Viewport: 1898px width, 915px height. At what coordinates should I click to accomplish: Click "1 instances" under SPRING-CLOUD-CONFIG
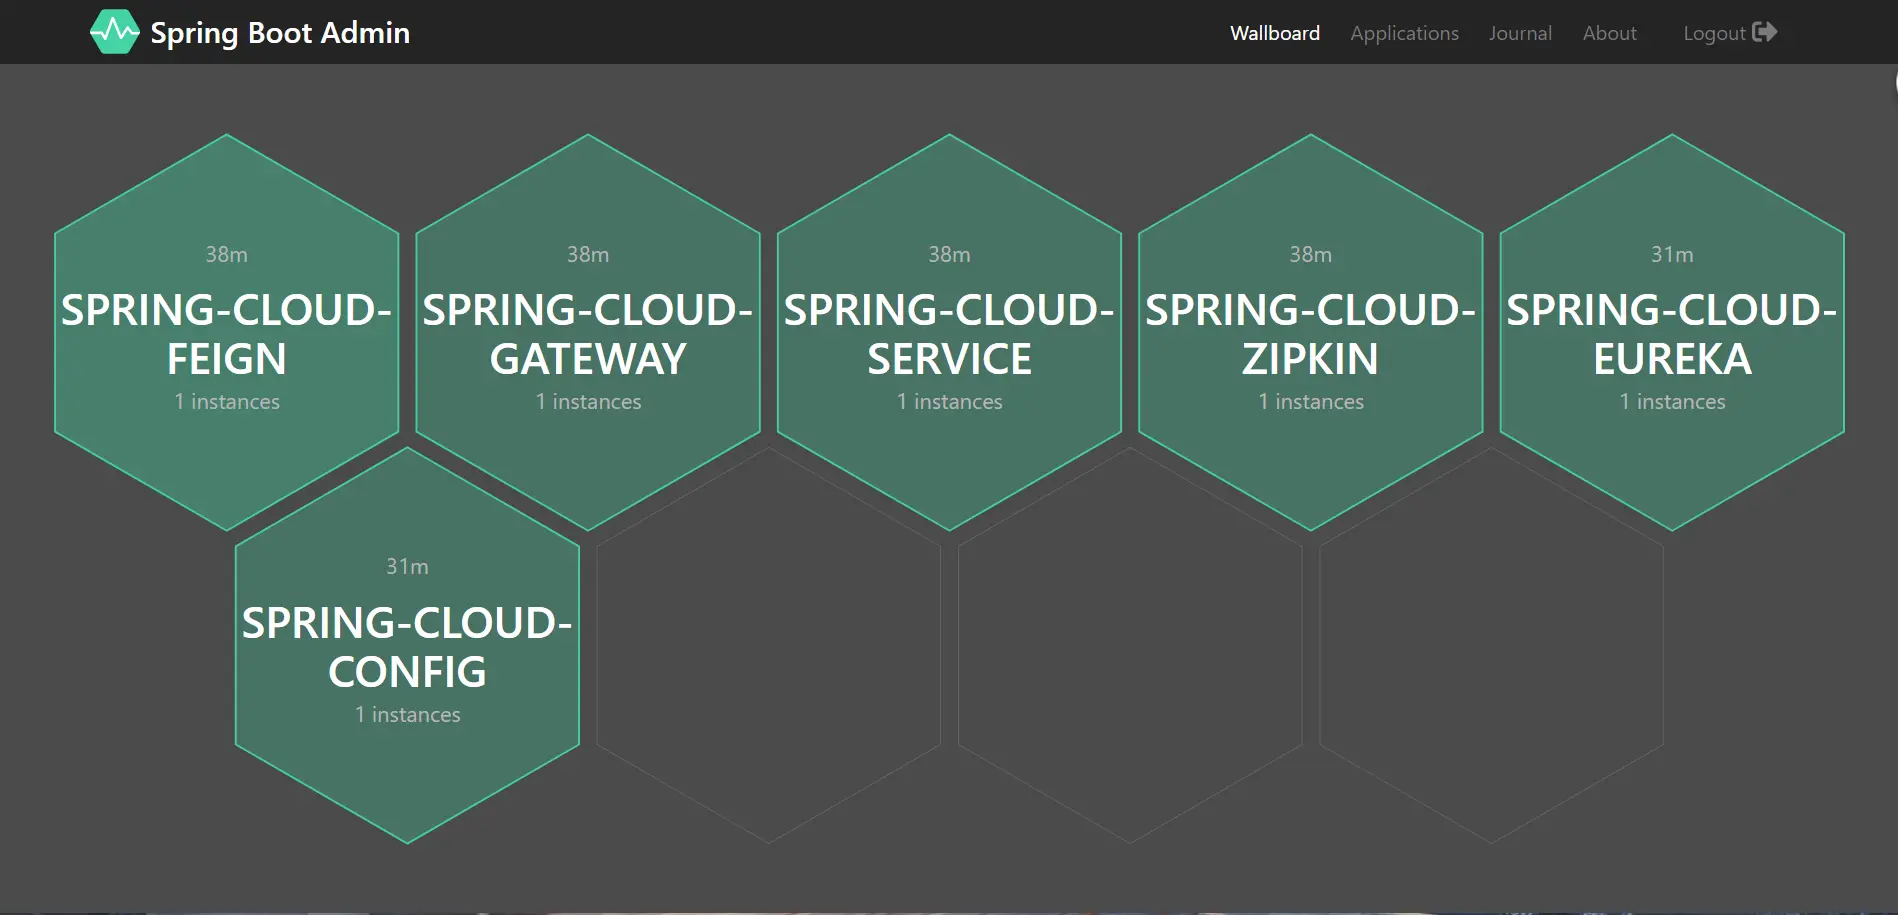(407, 715)
